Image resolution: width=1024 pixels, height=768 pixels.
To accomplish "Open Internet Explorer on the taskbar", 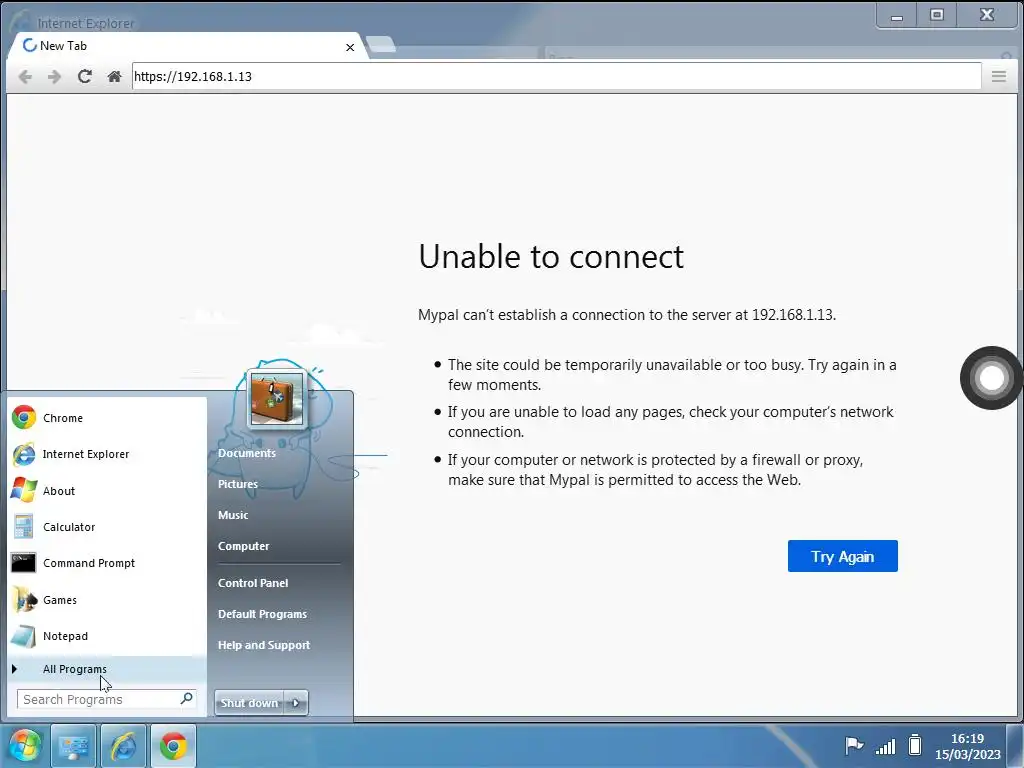I will 123,746.
